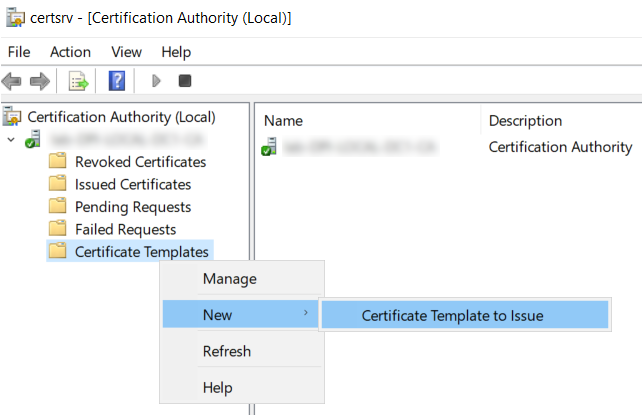Click the Certification Authority description cell
Image resolution: width=642 pixels, height=418 pixels.
pyautogui.click(x=560, y=147)
